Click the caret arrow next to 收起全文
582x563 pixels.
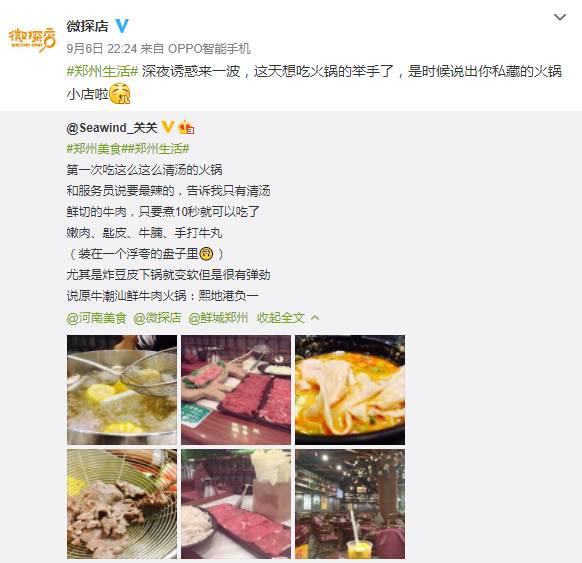click(315, 318)
